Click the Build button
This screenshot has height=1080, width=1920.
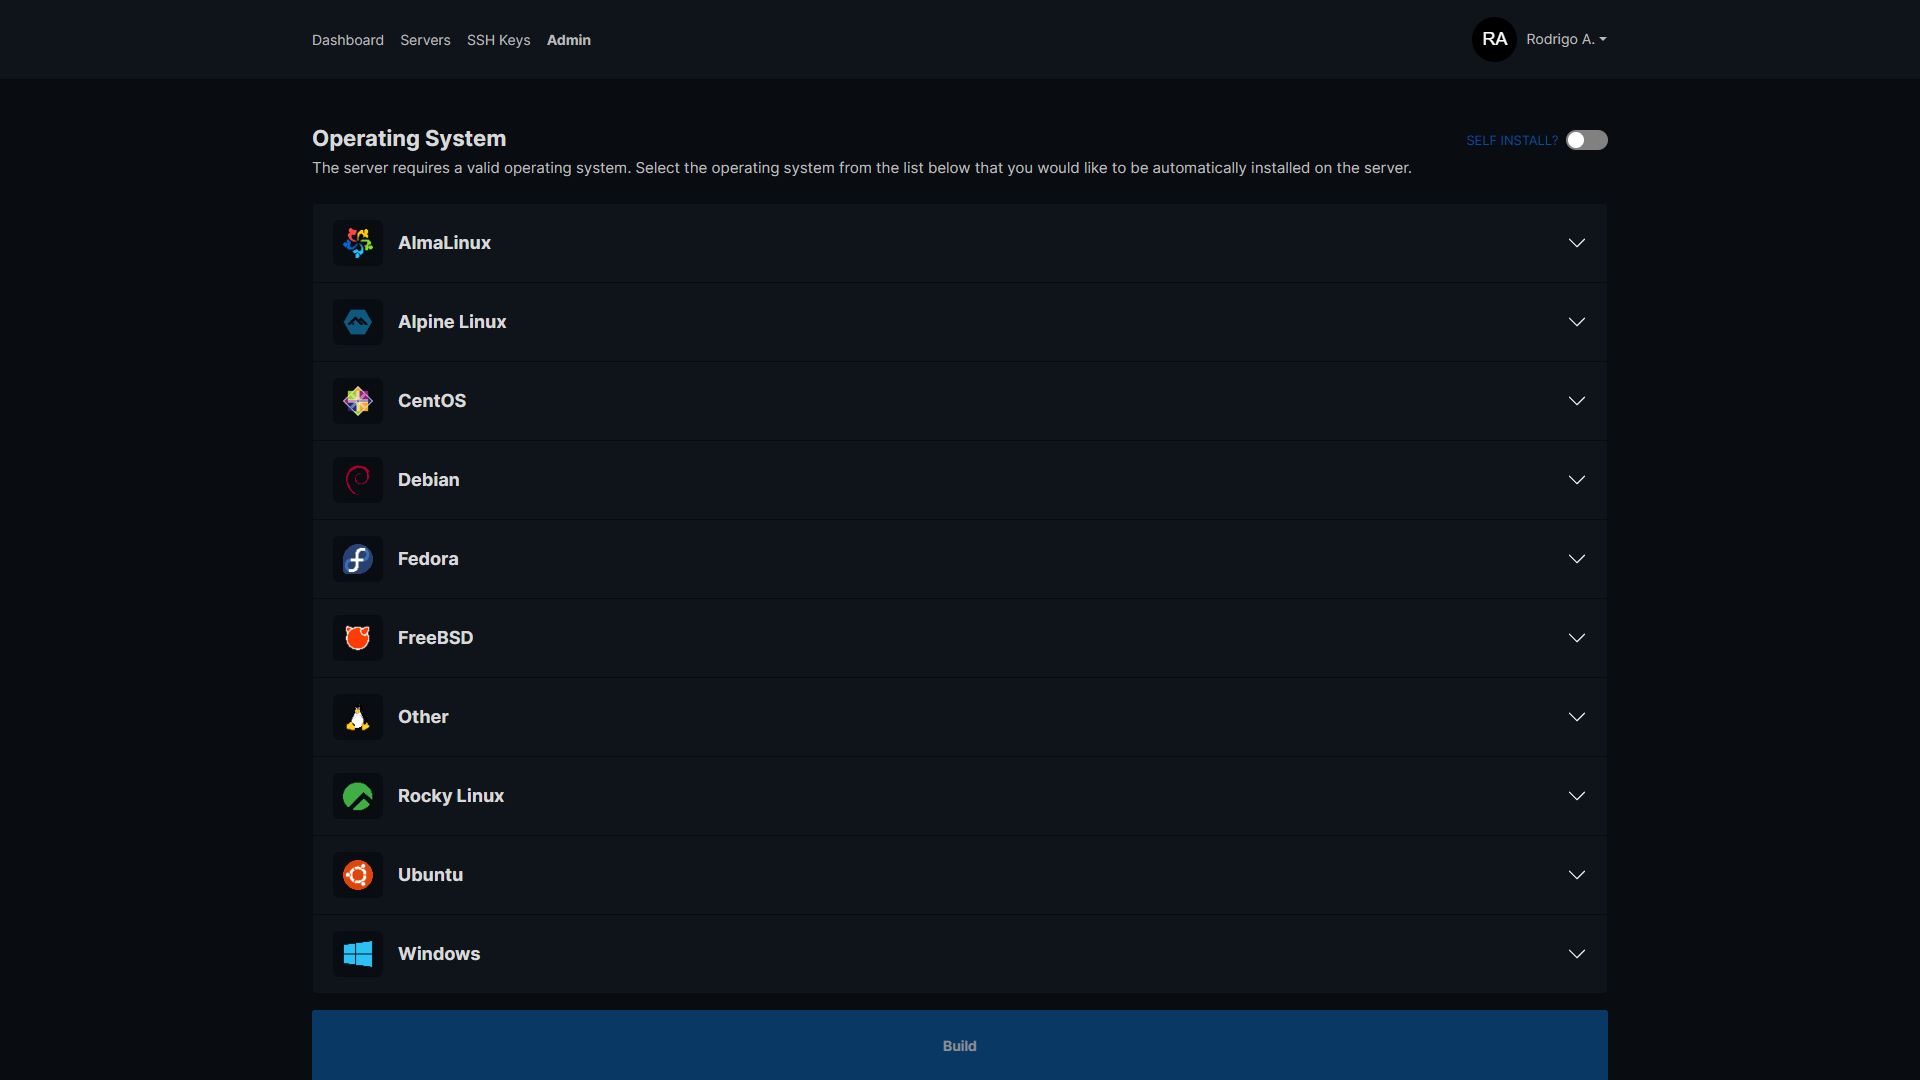click(x=960, y=1045)
